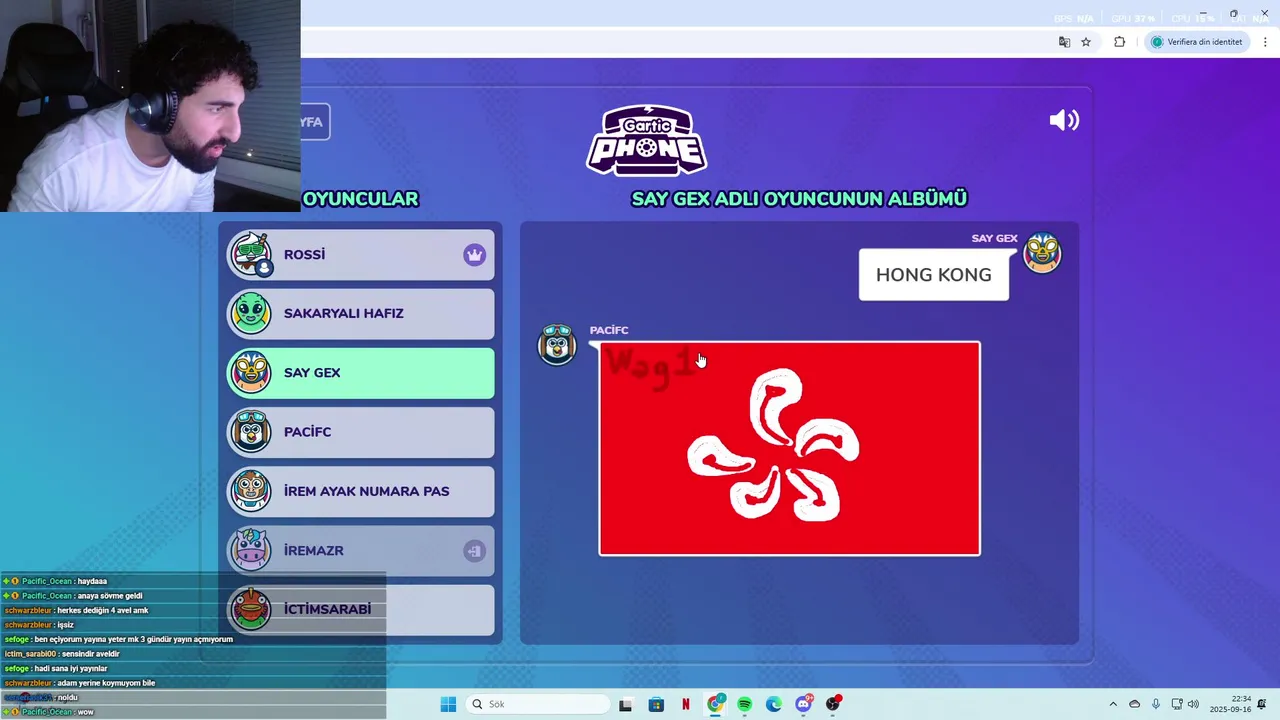The width and height of the screenshot is (1280, 720).
Task: Click the PACİFC label above the drawing
Action: [609, 330]
